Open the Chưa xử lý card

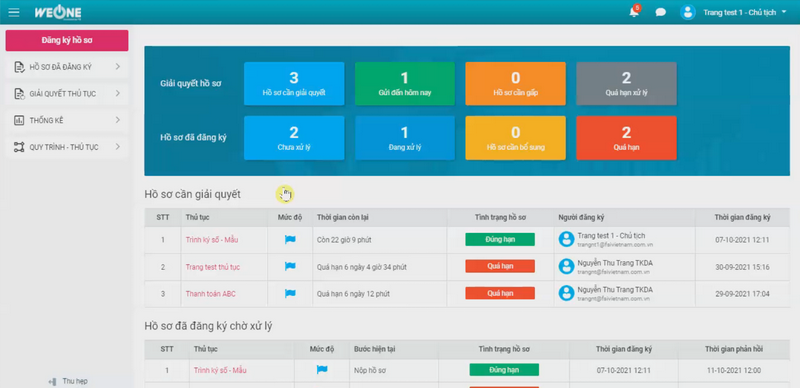click(x=294, y=138)
